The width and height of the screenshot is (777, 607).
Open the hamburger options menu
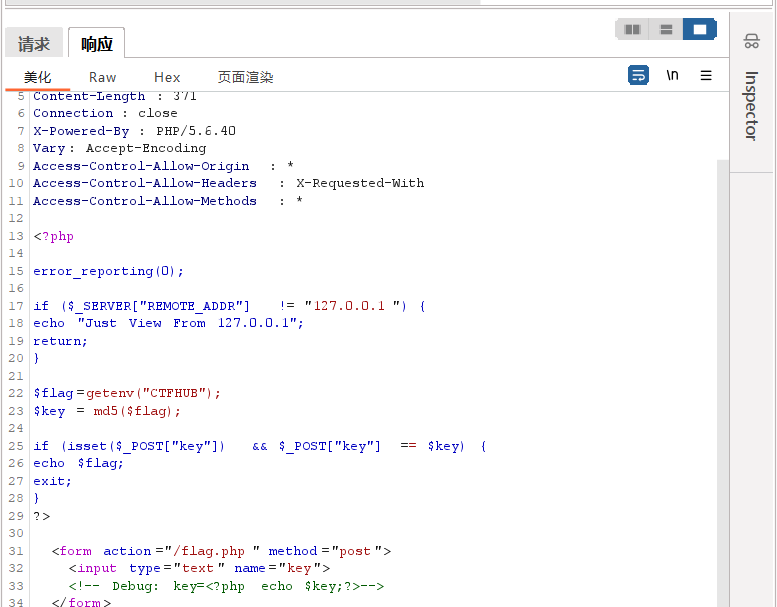pyautogui.click(x=706, y=75)
